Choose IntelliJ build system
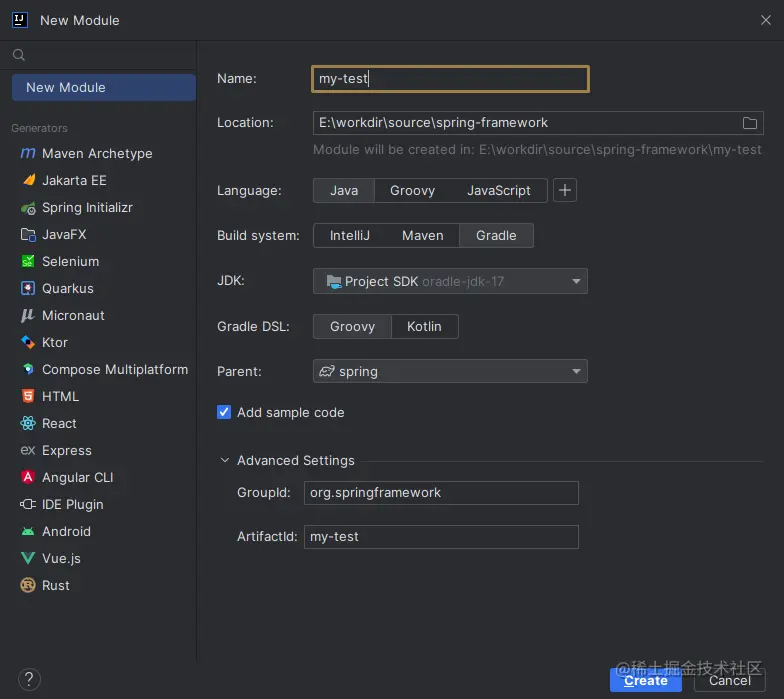 coord(350,236)
